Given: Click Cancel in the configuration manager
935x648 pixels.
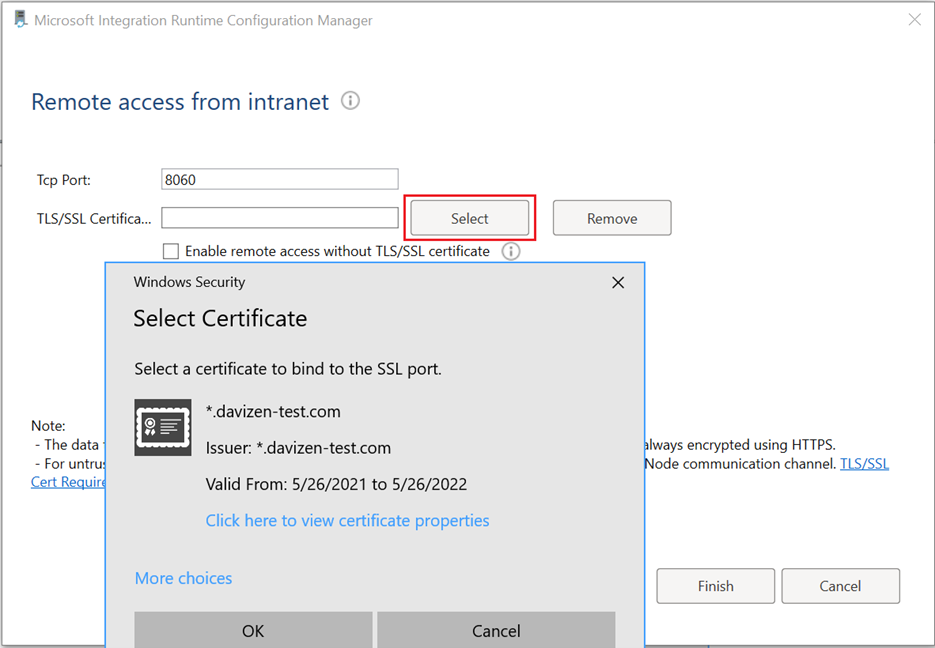Looking at the screenshot, I should coord(840,585).
